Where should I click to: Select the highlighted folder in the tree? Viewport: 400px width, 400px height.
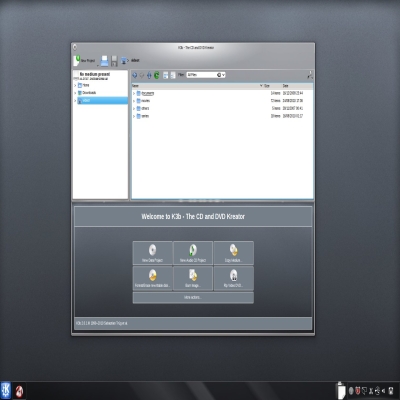click(x=102, y=101)
